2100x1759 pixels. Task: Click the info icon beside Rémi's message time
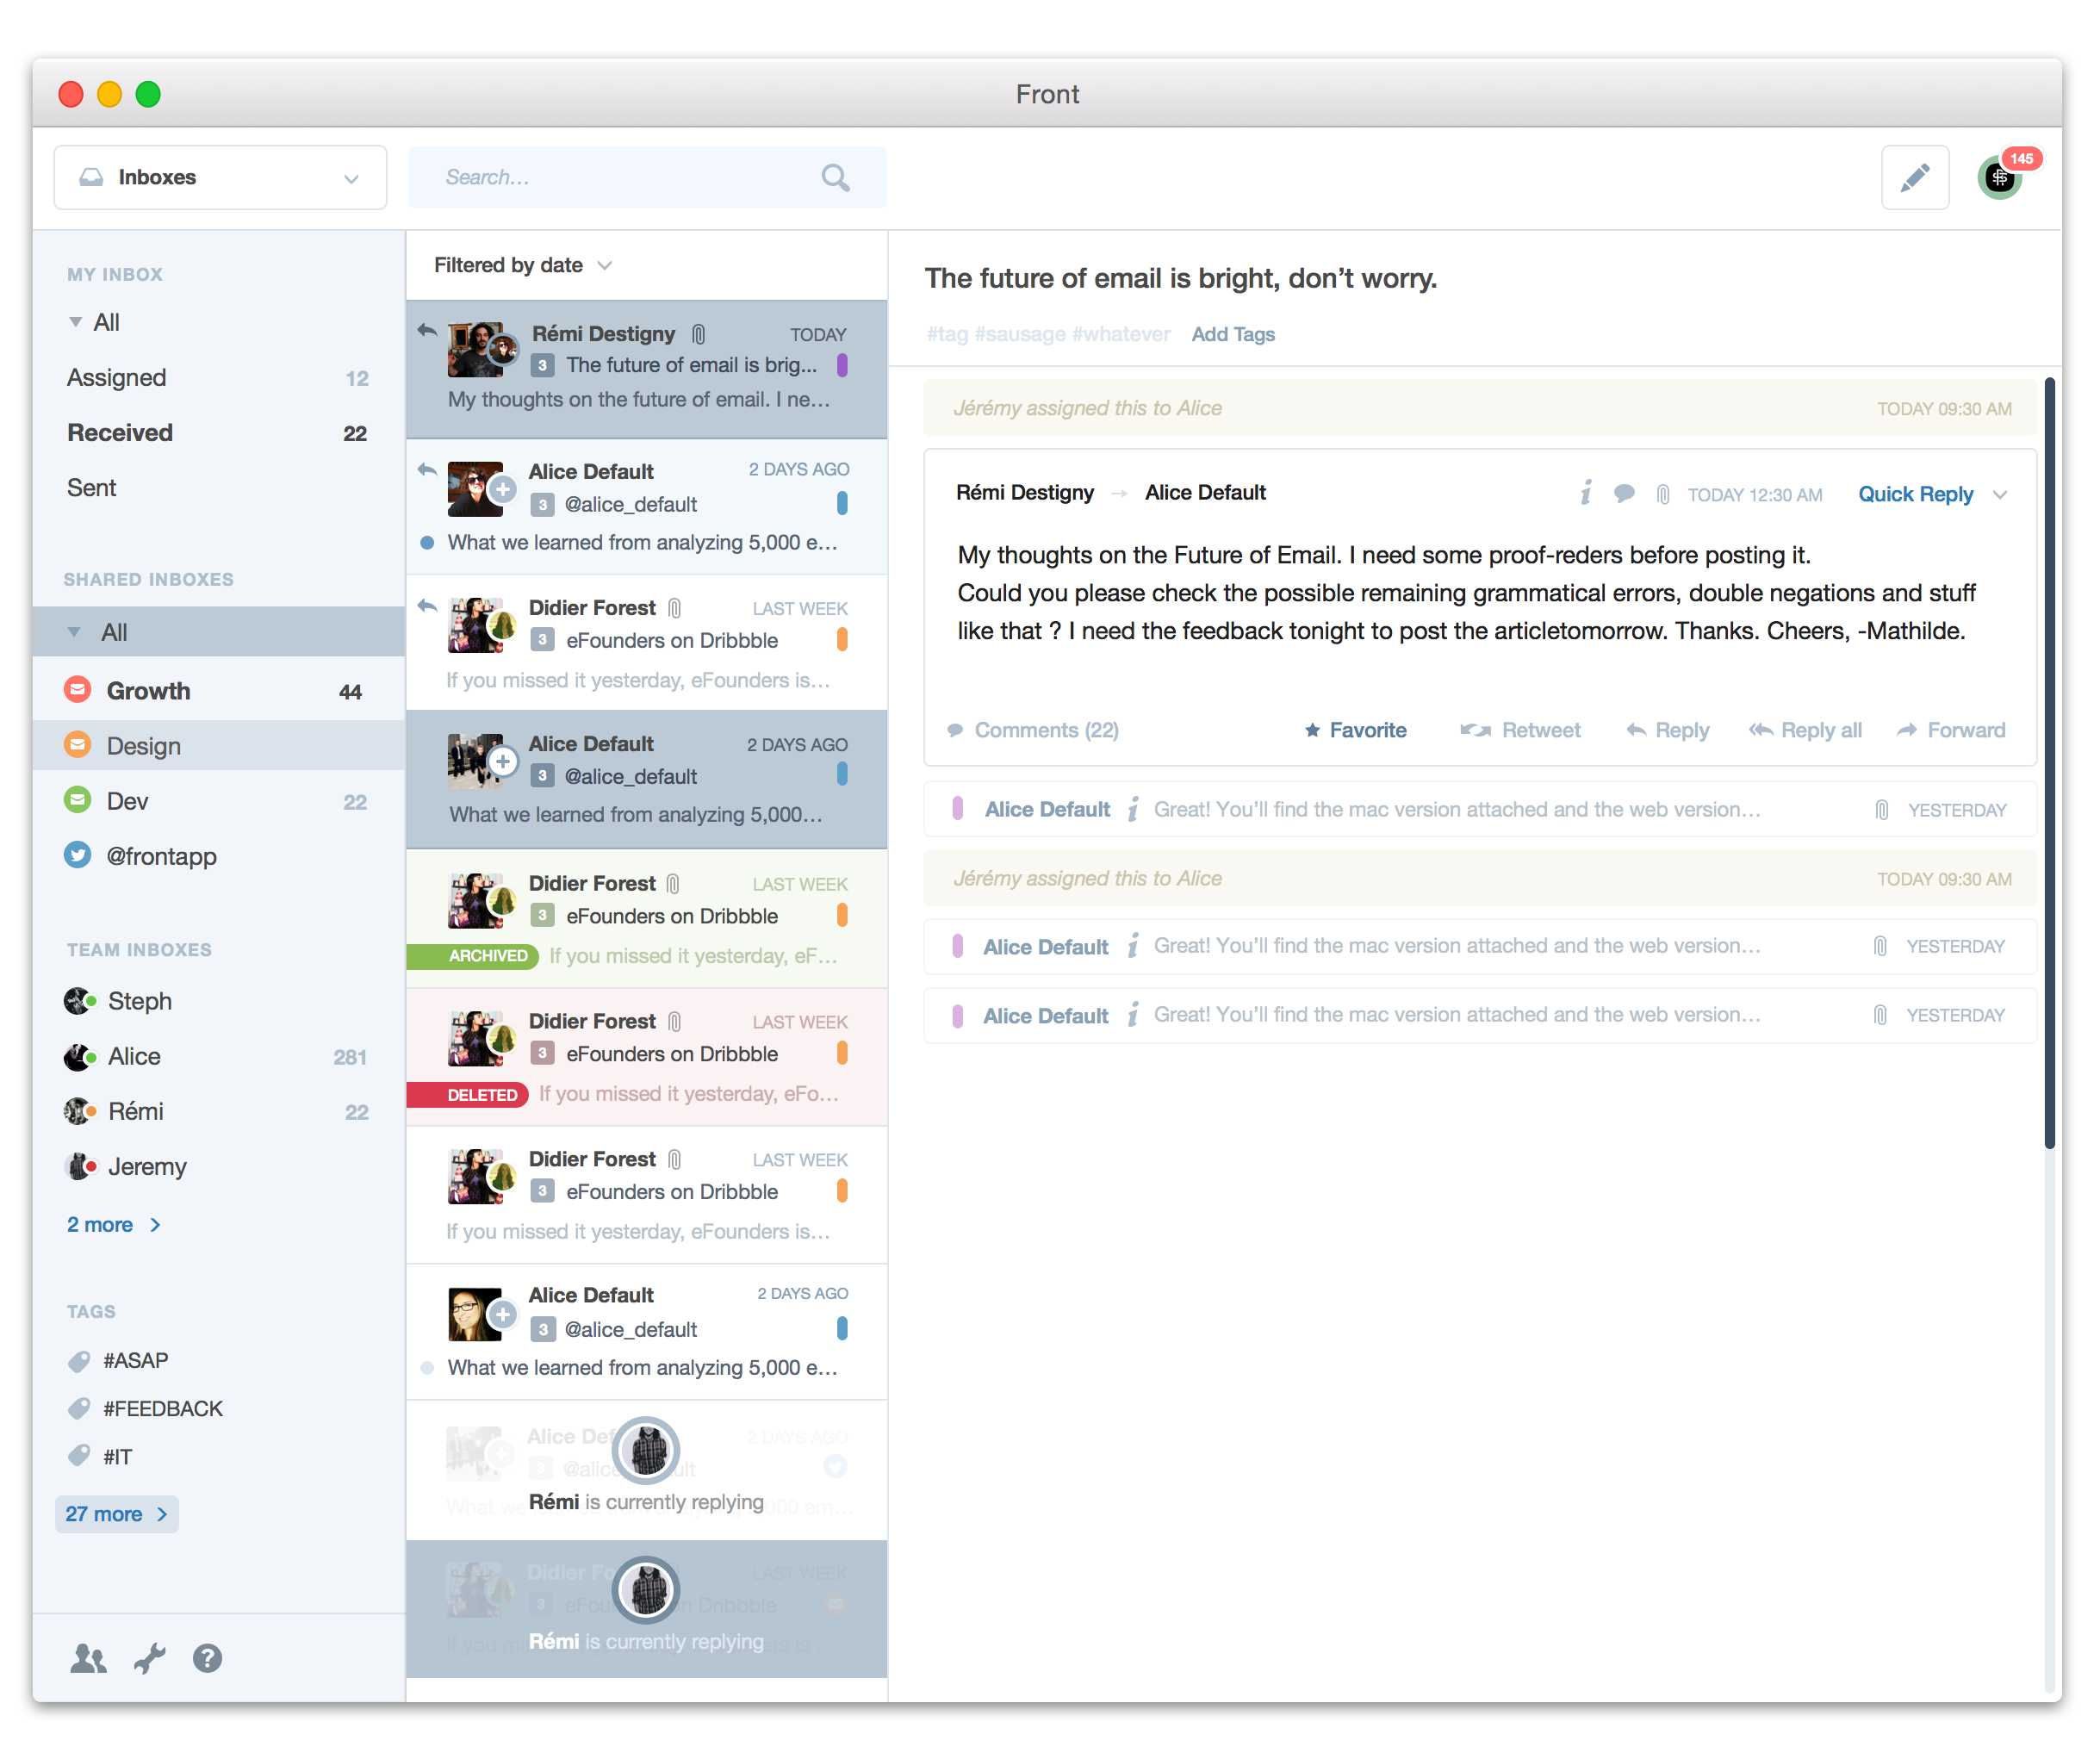pyautogui.click(x=1586, y=494)
